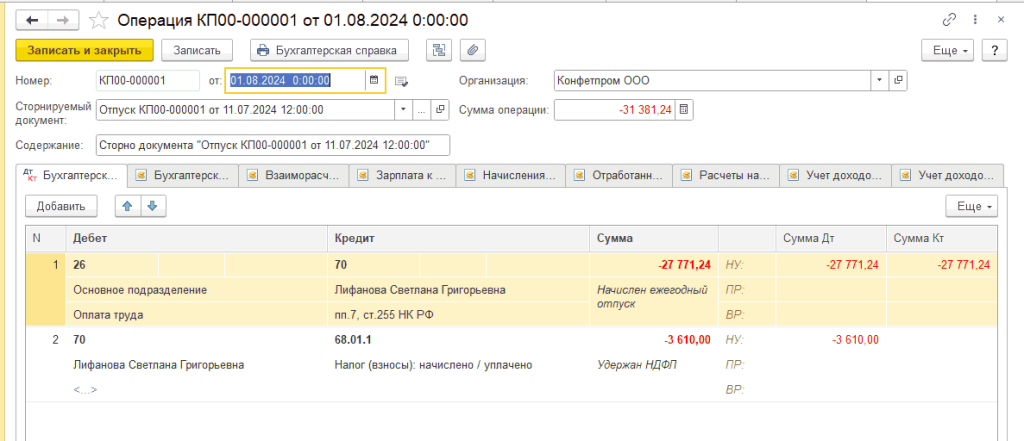Click the Добавить button

point(61,206)
